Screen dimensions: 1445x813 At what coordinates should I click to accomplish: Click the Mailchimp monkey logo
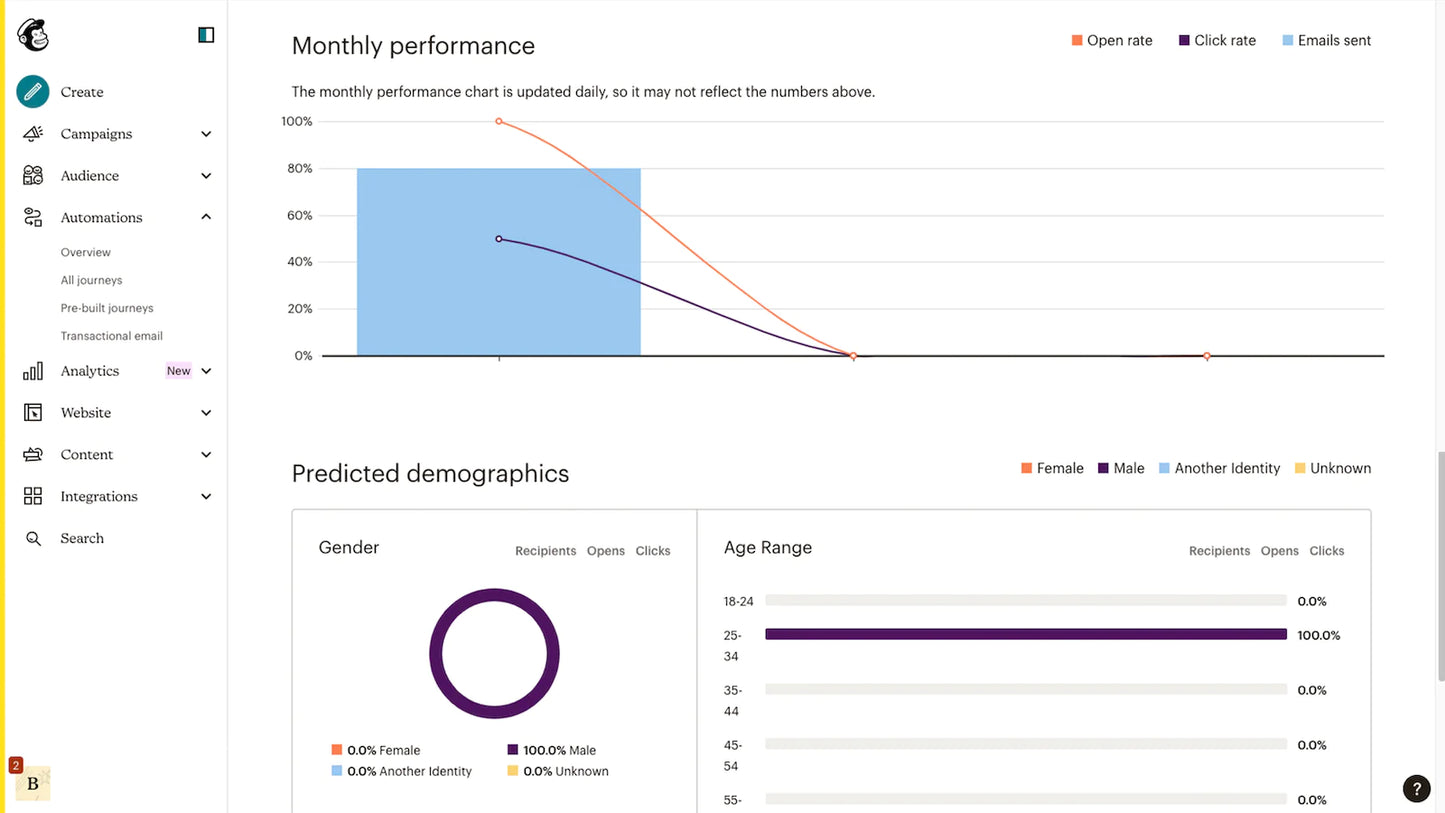32,35
